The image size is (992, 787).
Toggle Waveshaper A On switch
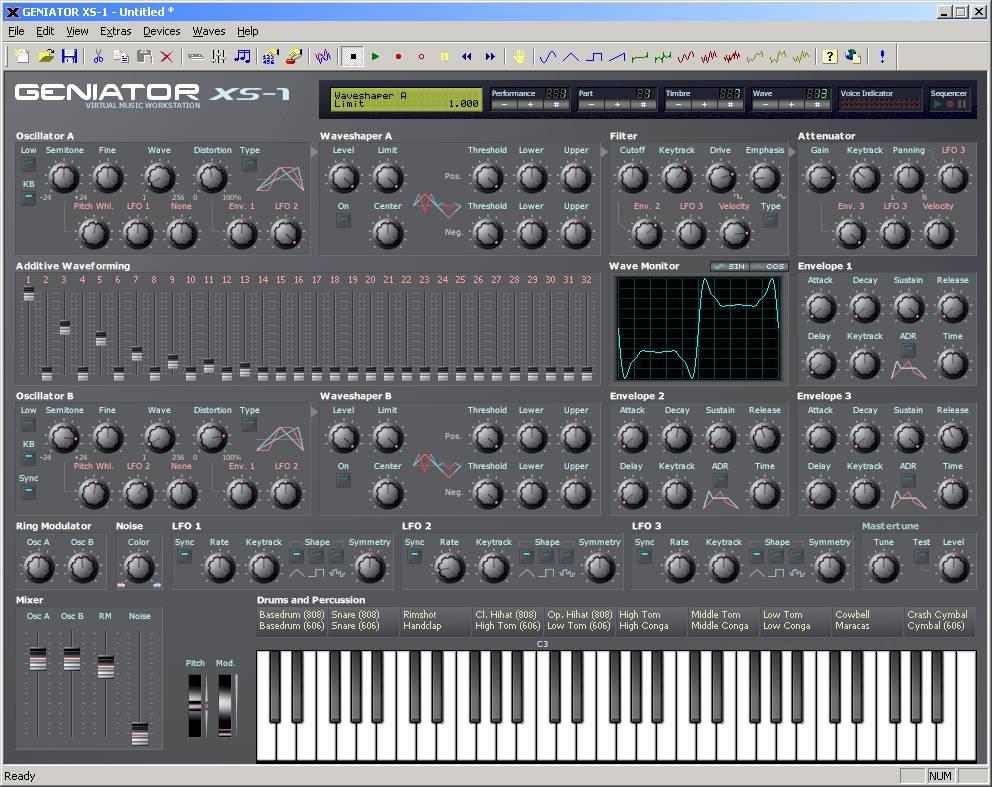(343, 220)
